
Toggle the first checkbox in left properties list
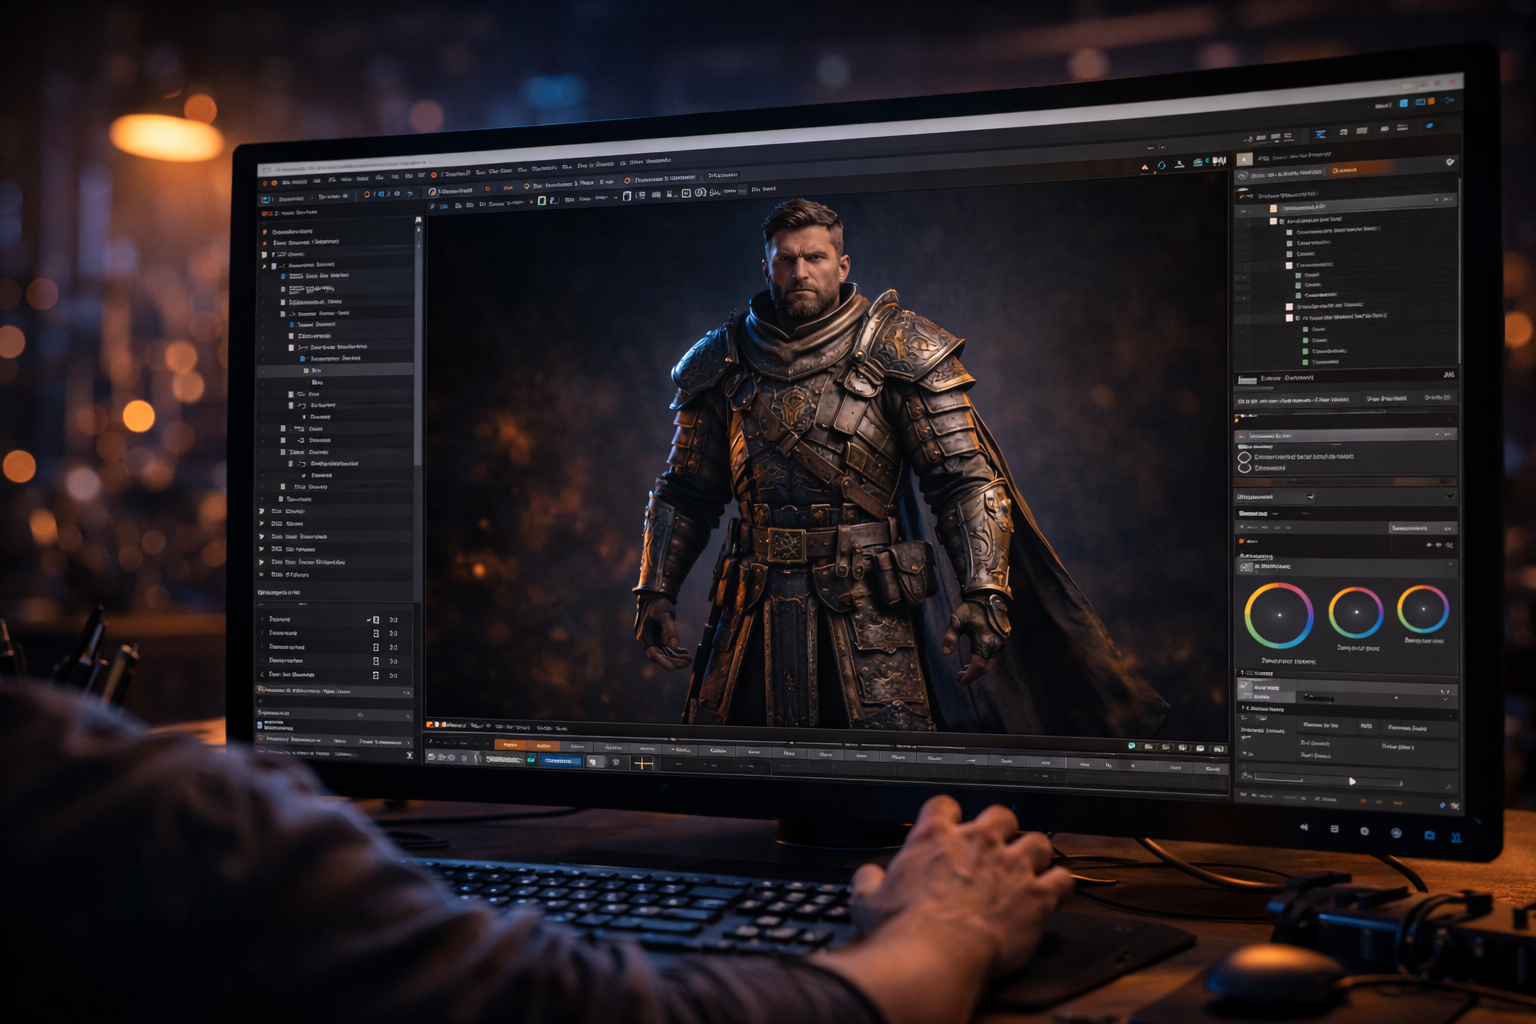376,620
